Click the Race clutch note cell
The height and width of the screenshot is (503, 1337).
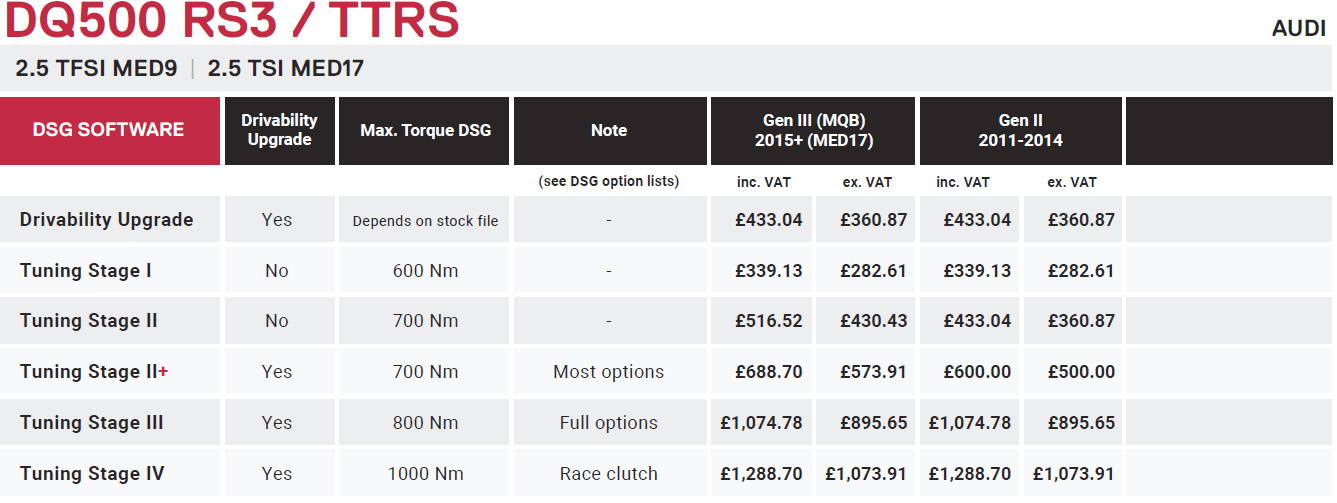[609, 474]
